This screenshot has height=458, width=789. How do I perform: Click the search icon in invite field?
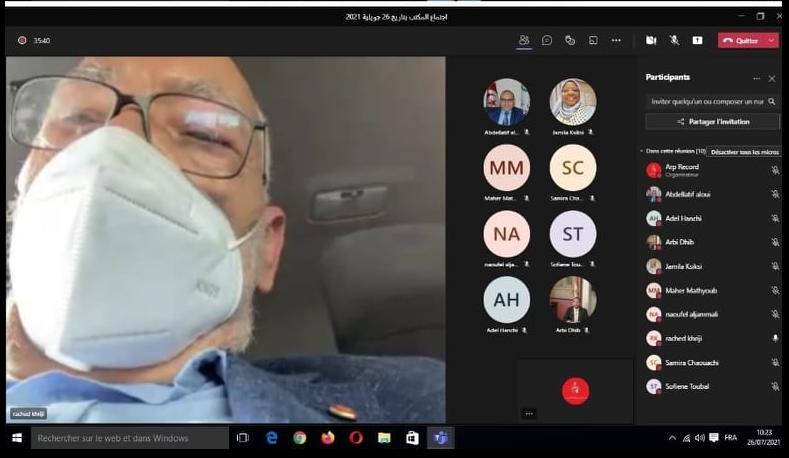(x=771, y=101)
